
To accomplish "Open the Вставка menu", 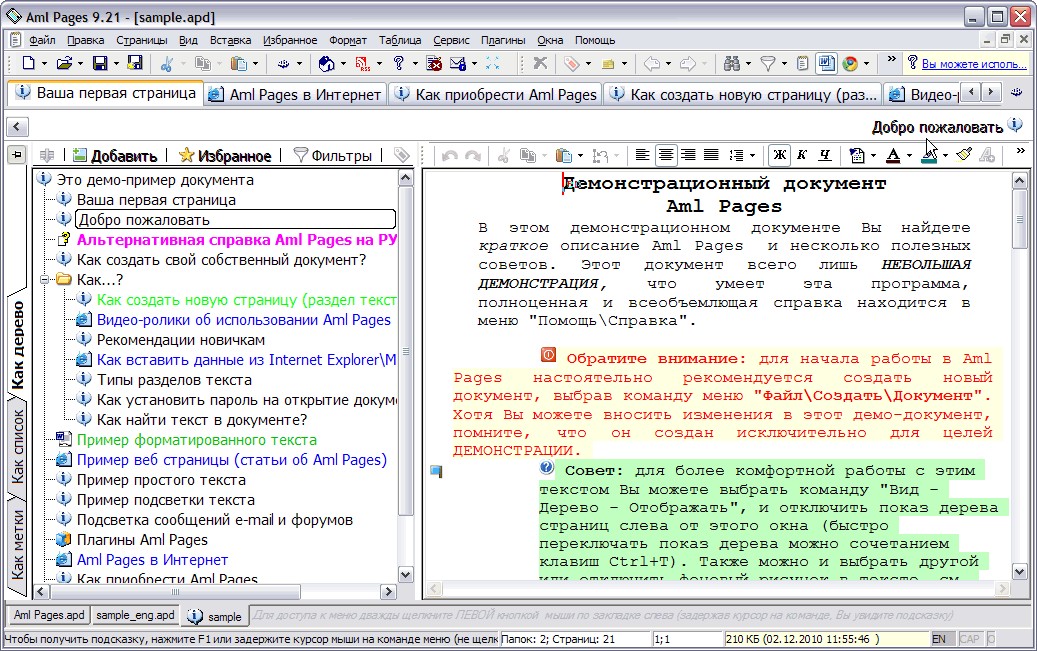I will pos(230,40).
